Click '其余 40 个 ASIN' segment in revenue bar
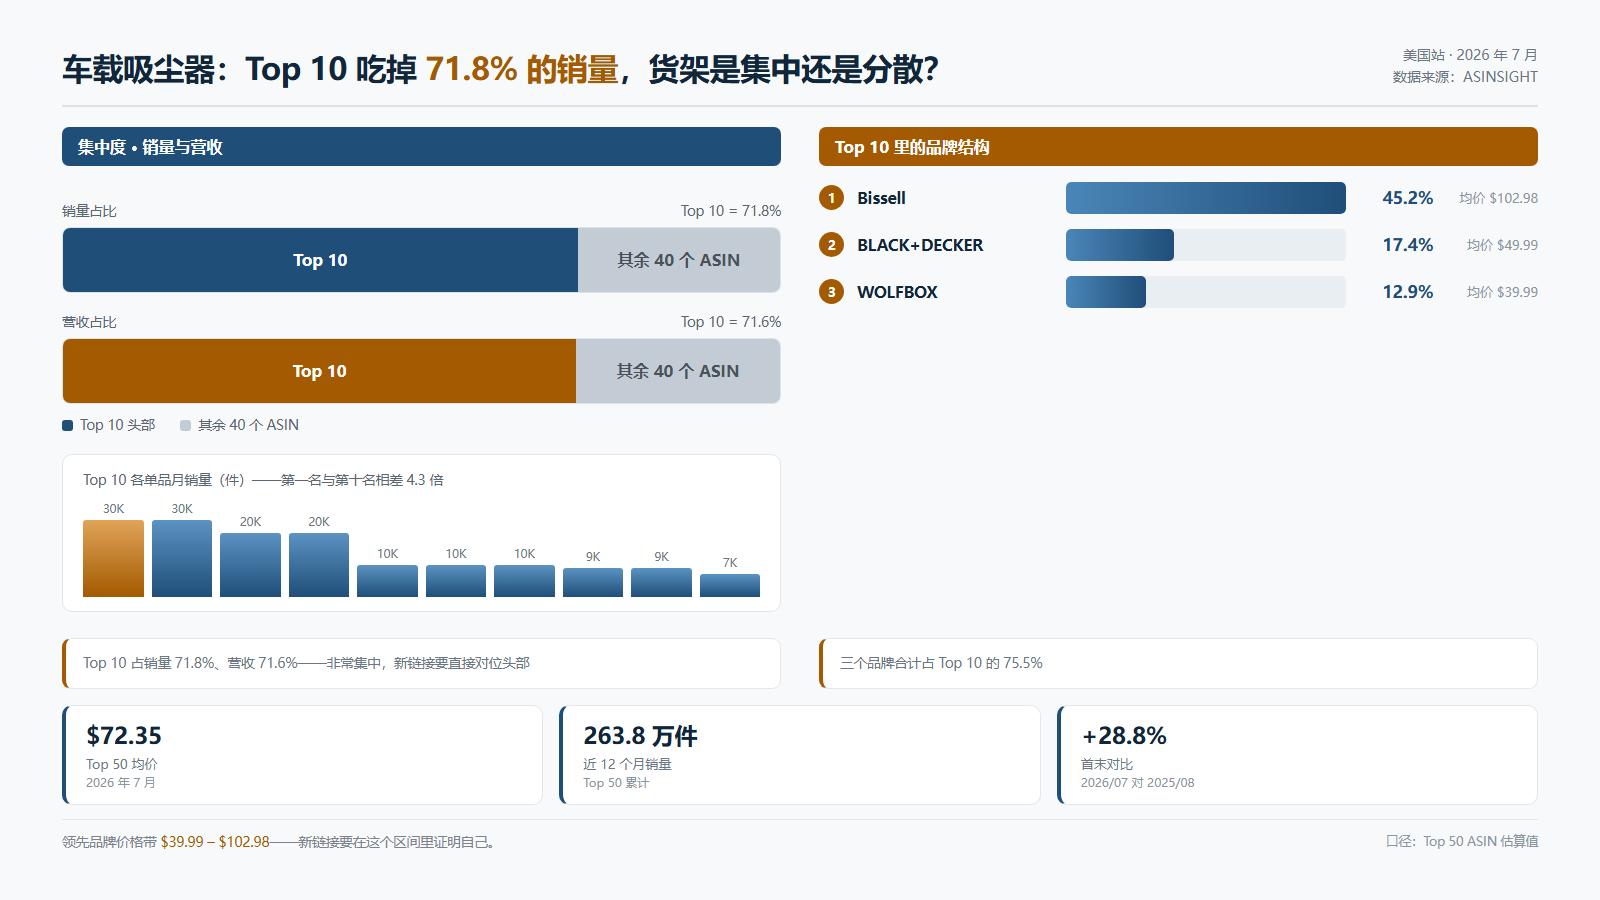The width and height of the screenshot is (1600, 900). [678, 371]
